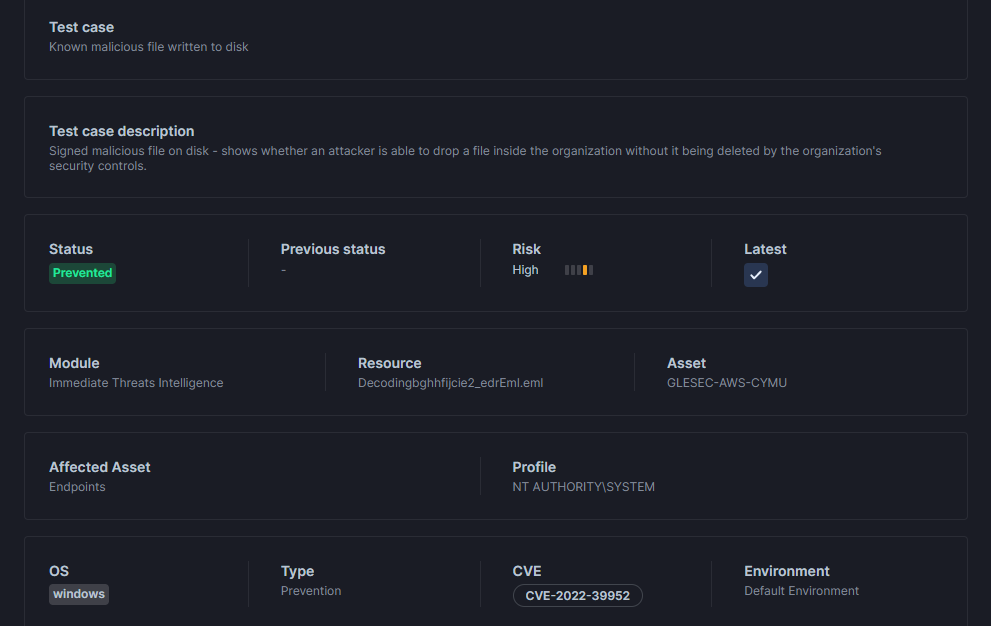Select the NT AUTHORITY\SYSTEM profile value
The height and width of the screenshot is (626, 991).
583,487
